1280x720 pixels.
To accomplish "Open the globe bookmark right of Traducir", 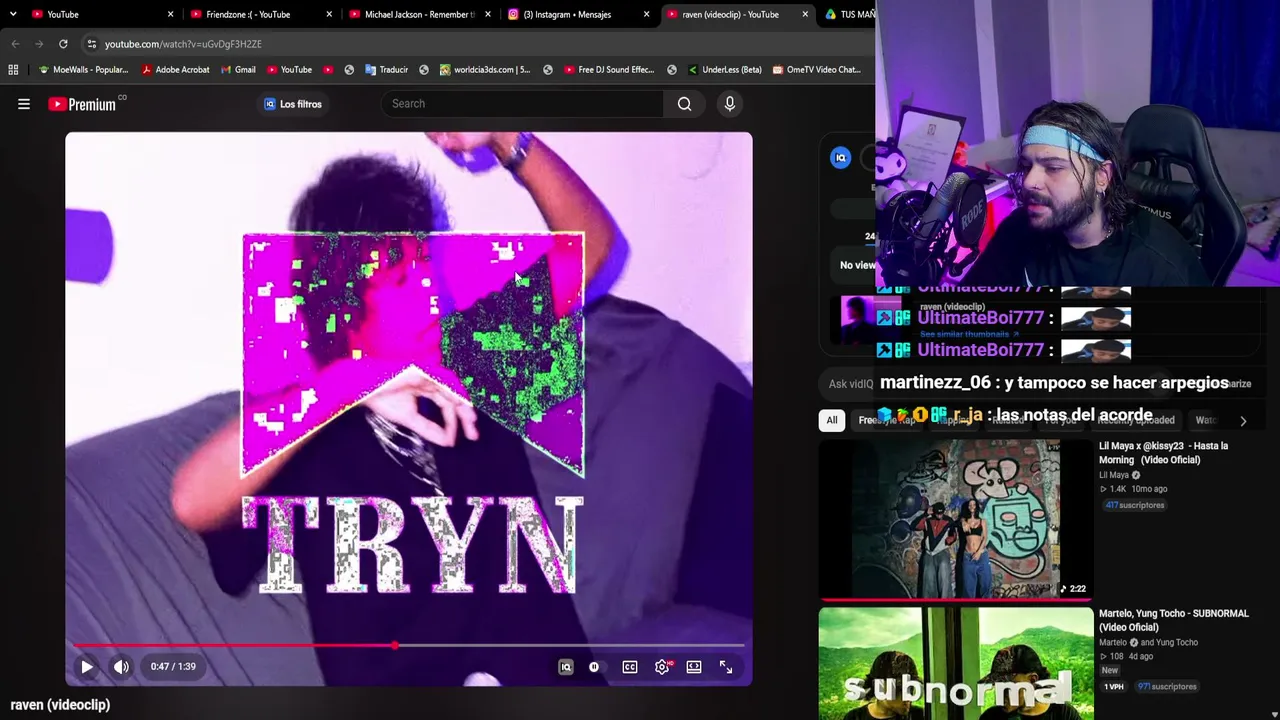I will [424, 70].
